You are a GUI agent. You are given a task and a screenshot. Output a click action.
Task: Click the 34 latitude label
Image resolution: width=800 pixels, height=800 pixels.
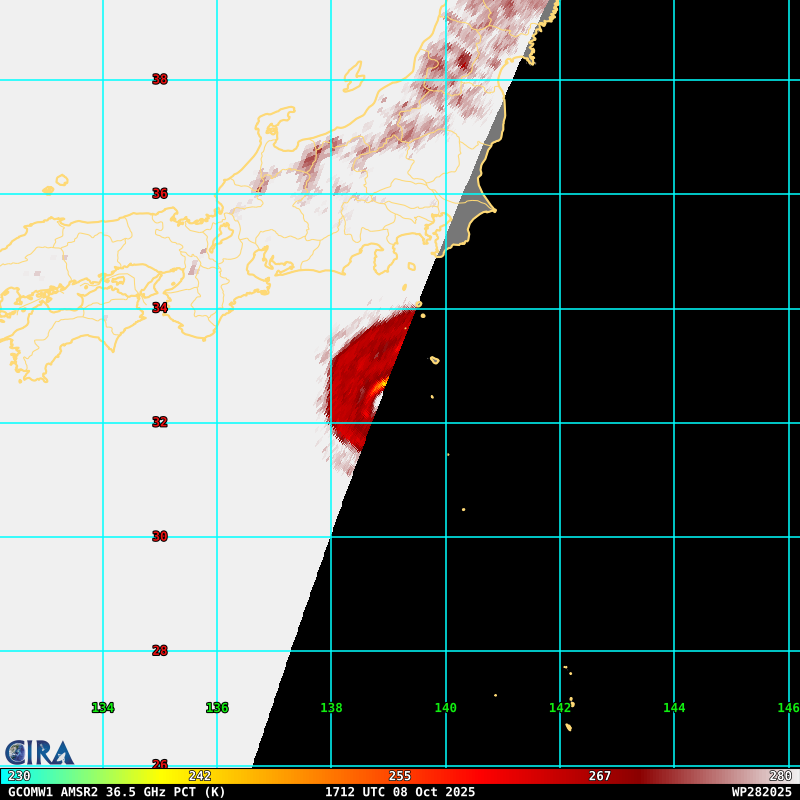(x=160, y=308)
